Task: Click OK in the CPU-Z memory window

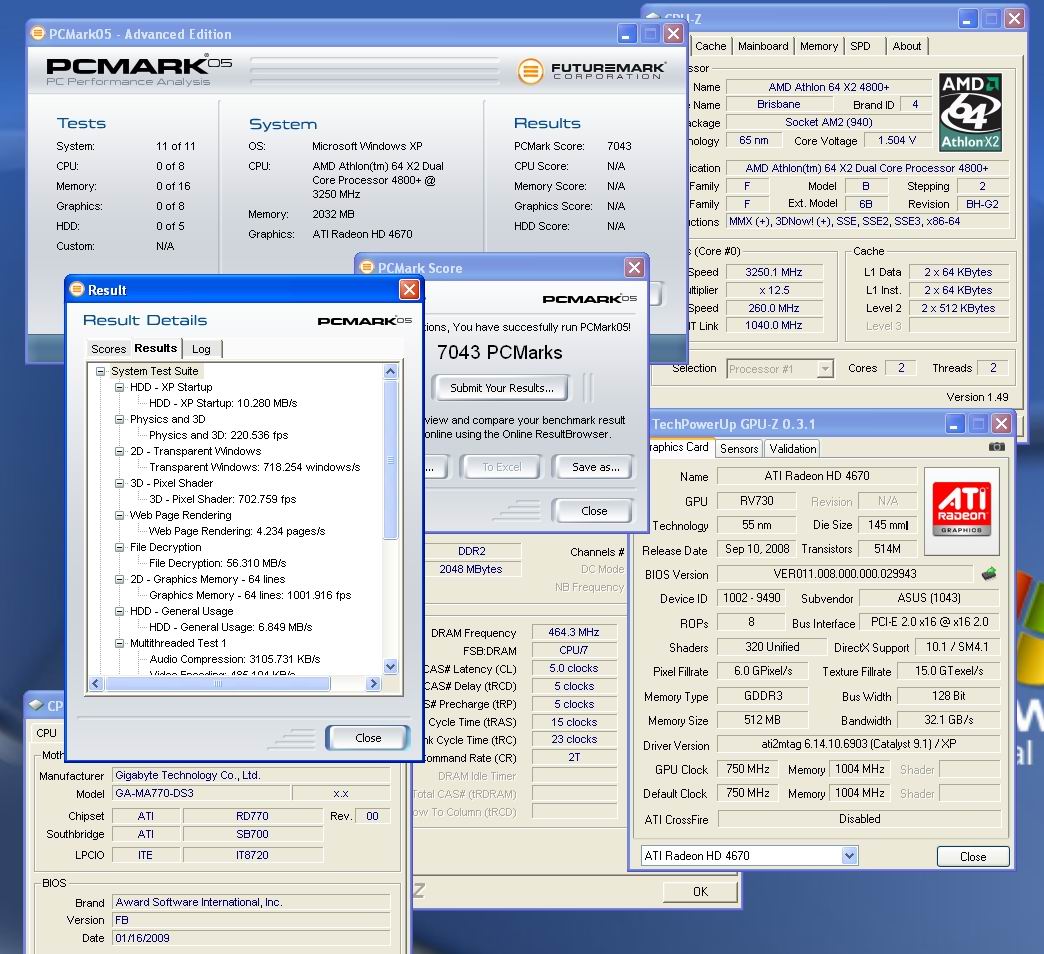Action: [700, 891]
